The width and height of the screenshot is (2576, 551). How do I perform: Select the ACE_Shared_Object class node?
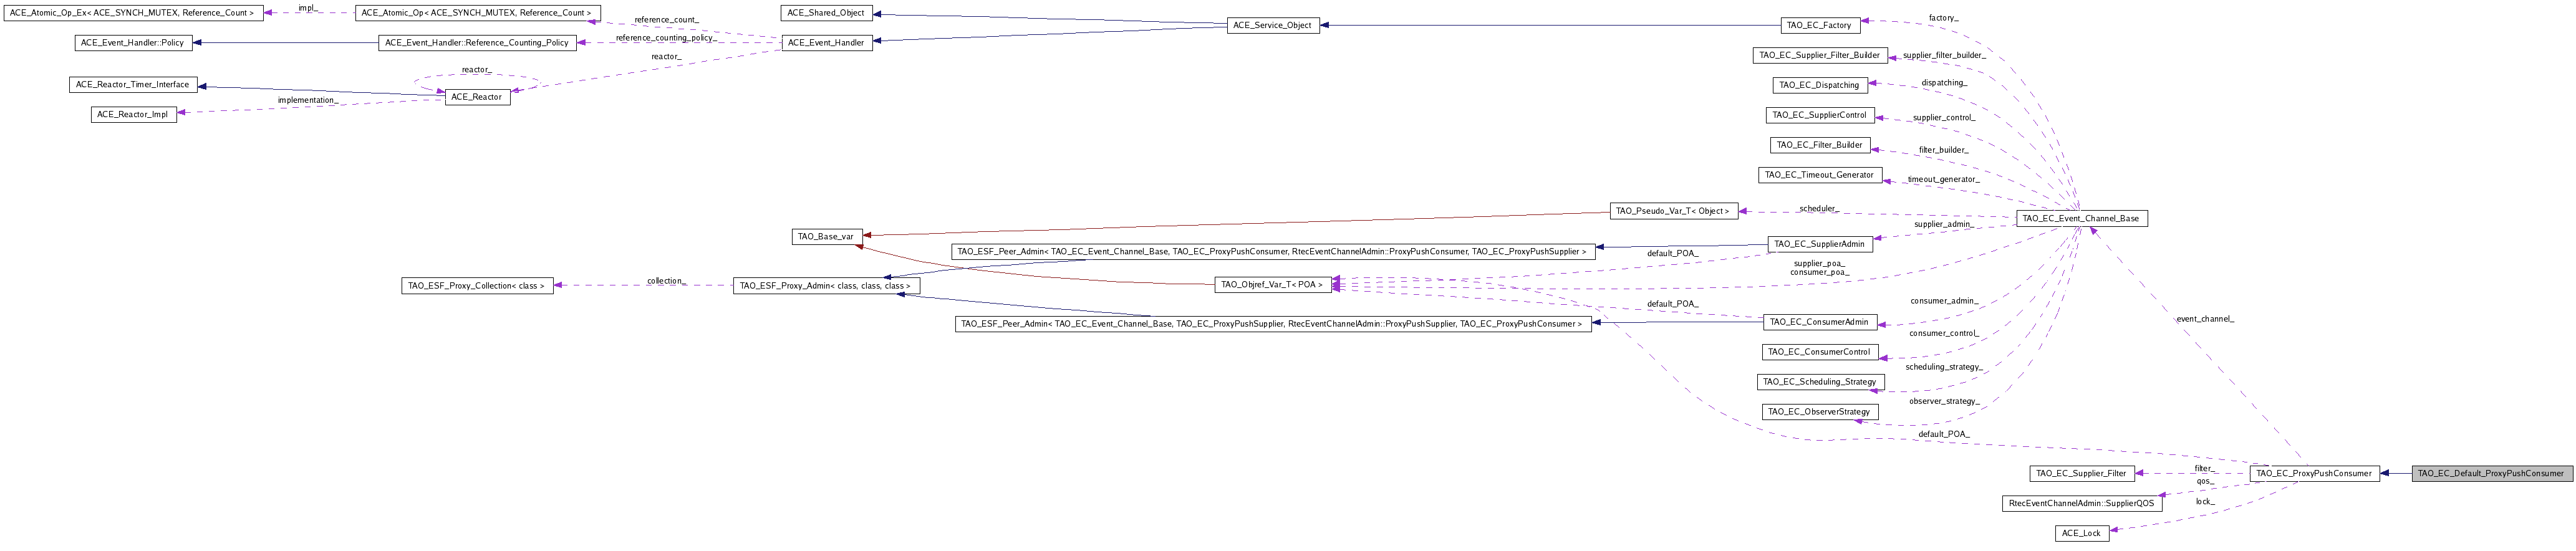pos(826,13)
